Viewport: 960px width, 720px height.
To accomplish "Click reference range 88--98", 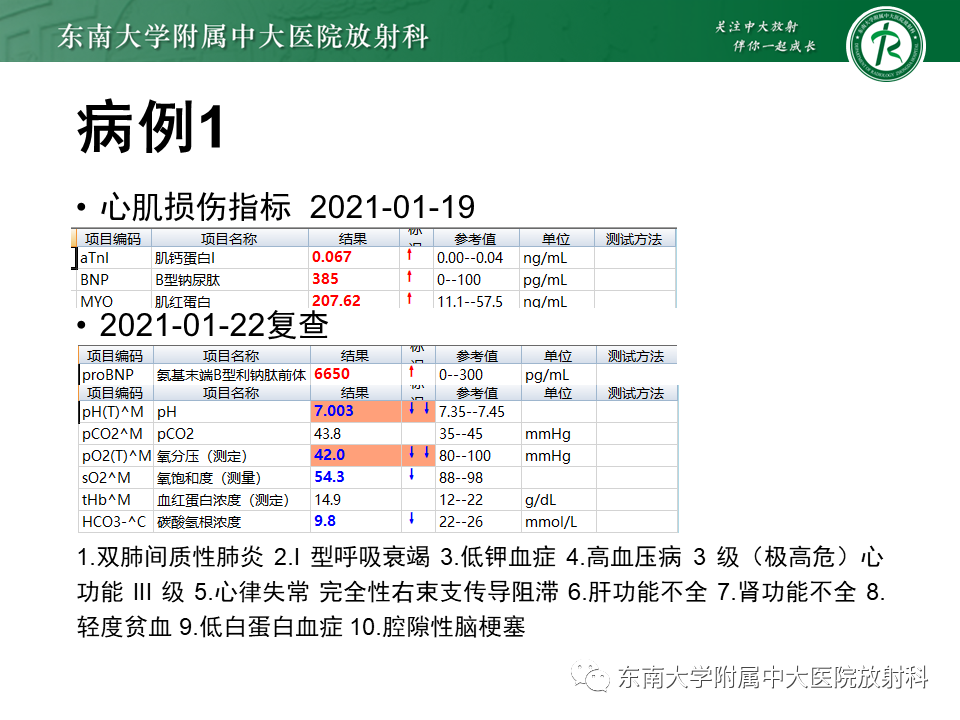I will [x=460, y=478].
